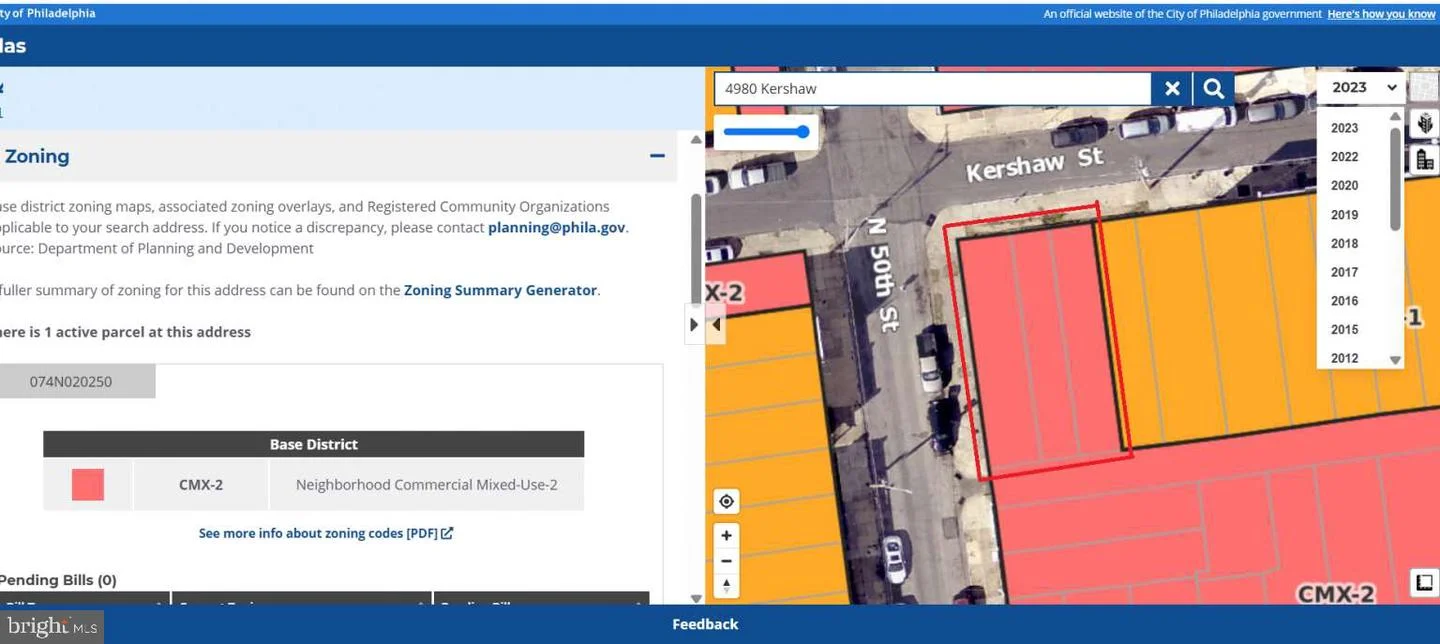Collapse panel with the left-pointing arrow toggle
Viewport: 1440px width, 644px height.
tap(716, 325)
